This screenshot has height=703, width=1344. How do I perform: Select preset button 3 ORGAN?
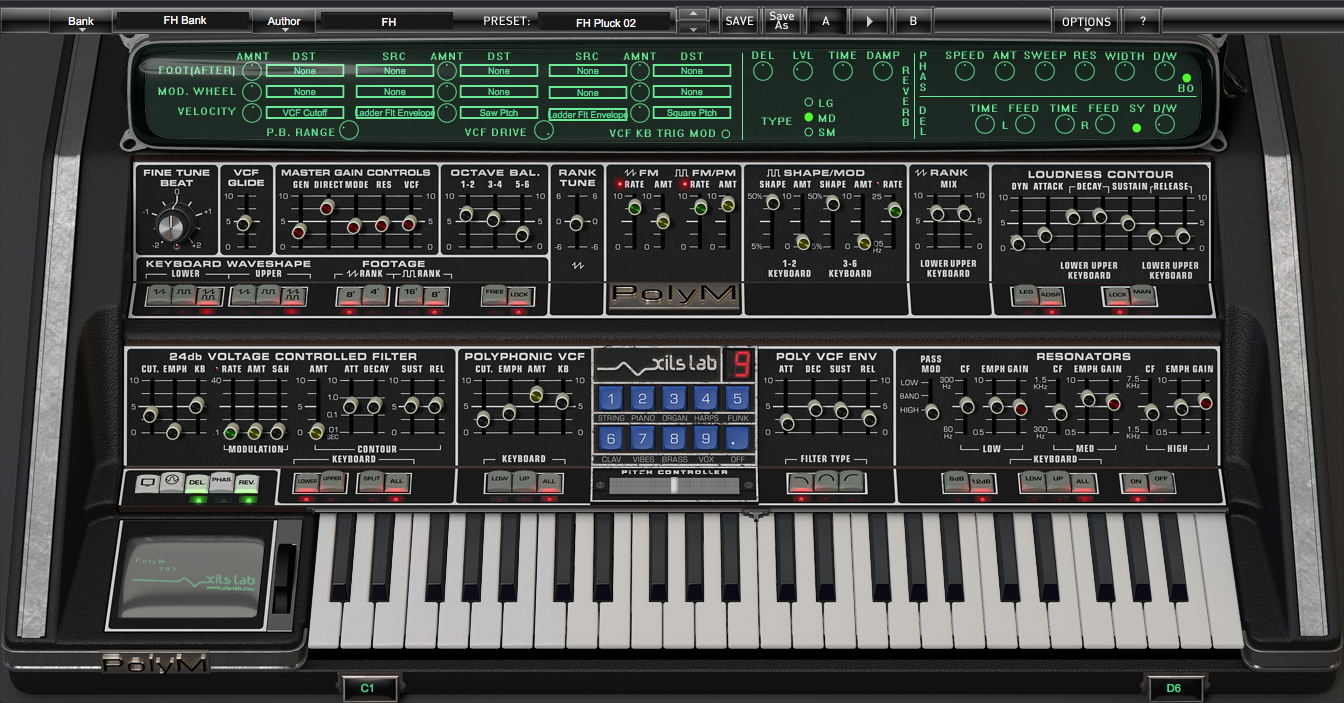(674, 398)
